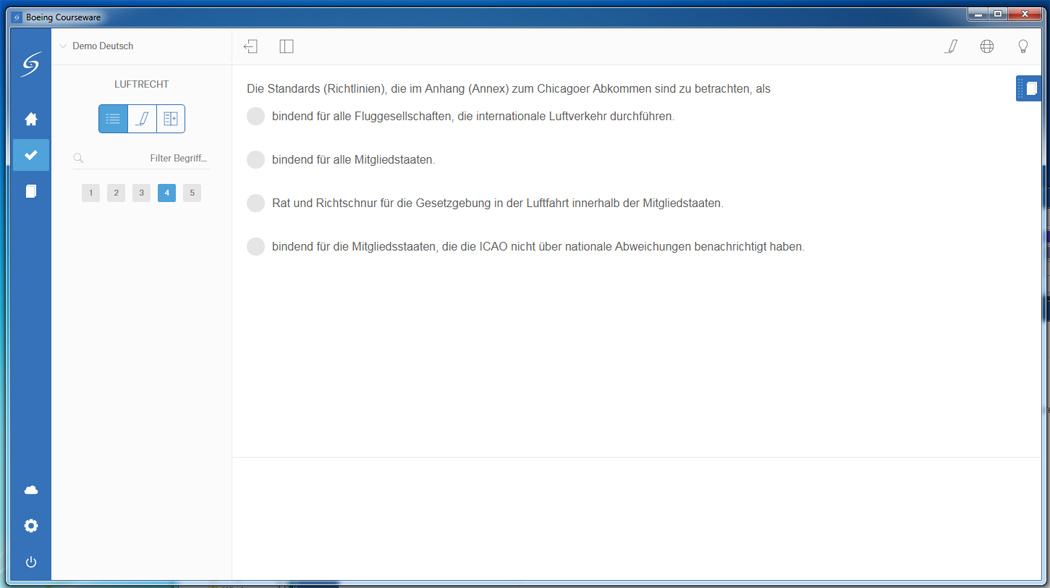The image size is (1050, 588).
Task: Open the cloud sync icon
Action: pos(31,490)
